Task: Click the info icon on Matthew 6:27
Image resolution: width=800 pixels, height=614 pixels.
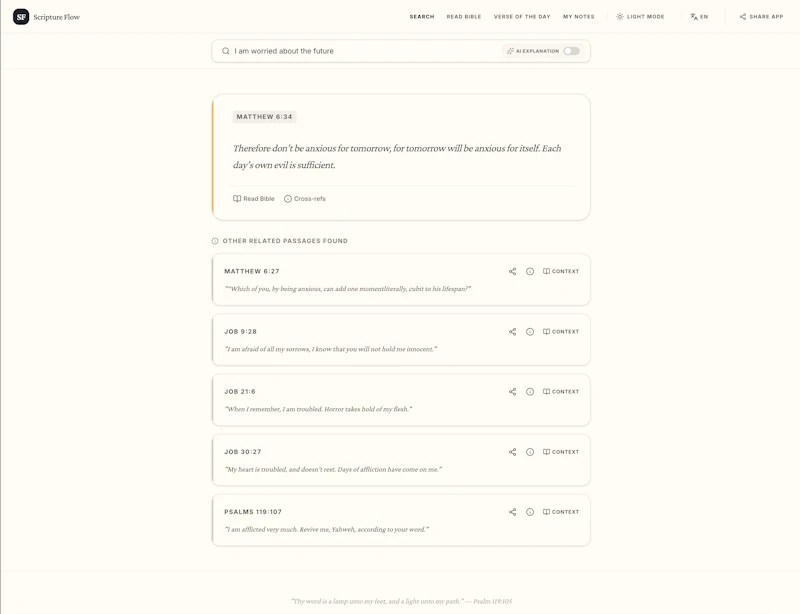Action: 530,272
